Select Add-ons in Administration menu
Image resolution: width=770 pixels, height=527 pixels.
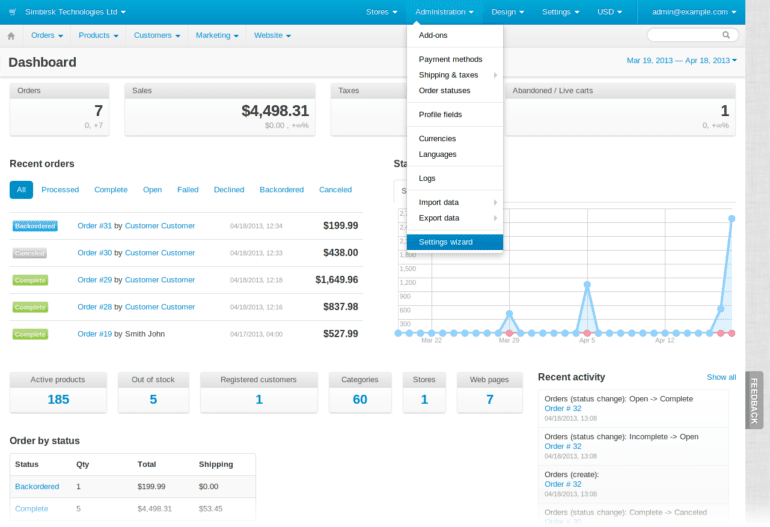tap(455, 35)
